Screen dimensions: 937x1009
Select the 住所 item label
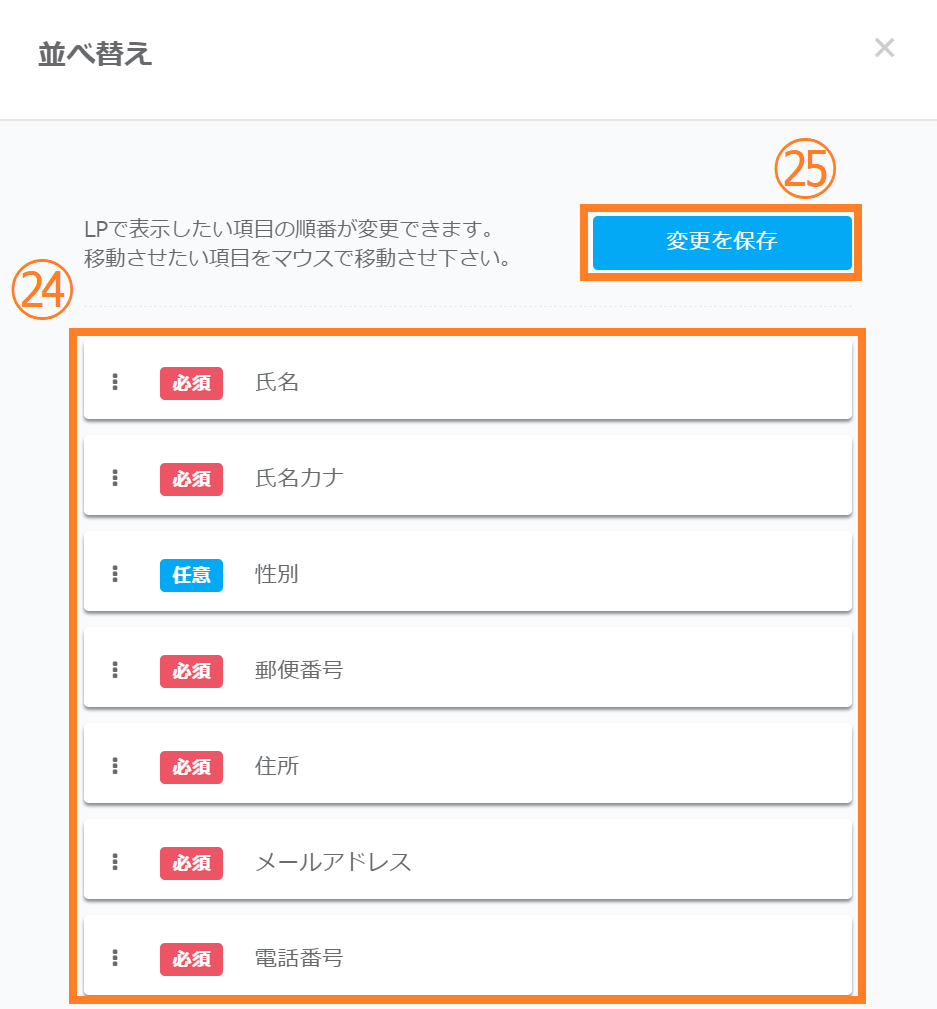pyautogui.click(x=277, y=766)
